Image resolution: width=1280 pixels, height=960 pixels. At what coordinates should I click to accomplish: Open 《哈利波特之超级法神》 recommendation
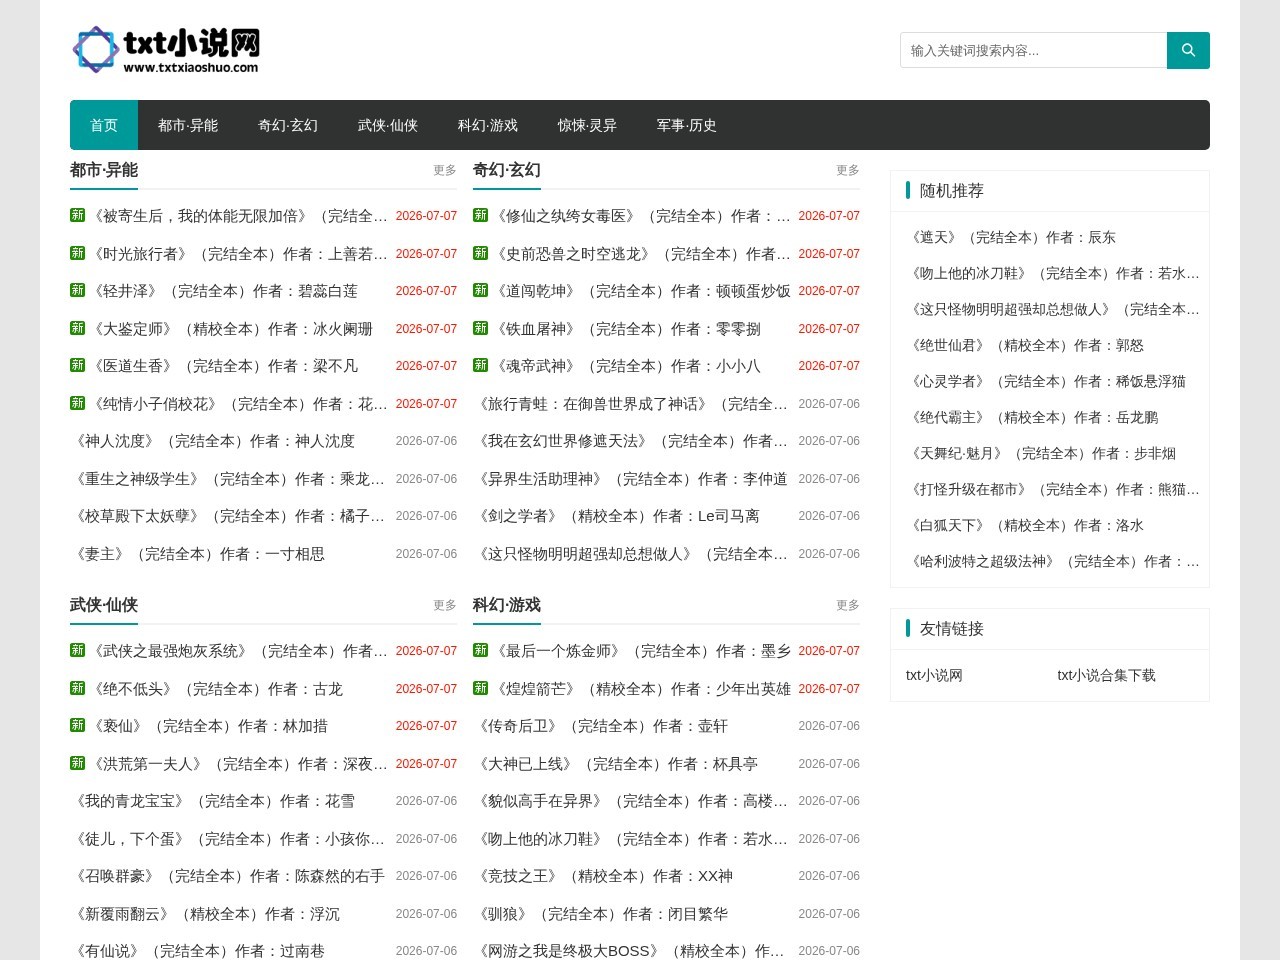click(1053, 561)
